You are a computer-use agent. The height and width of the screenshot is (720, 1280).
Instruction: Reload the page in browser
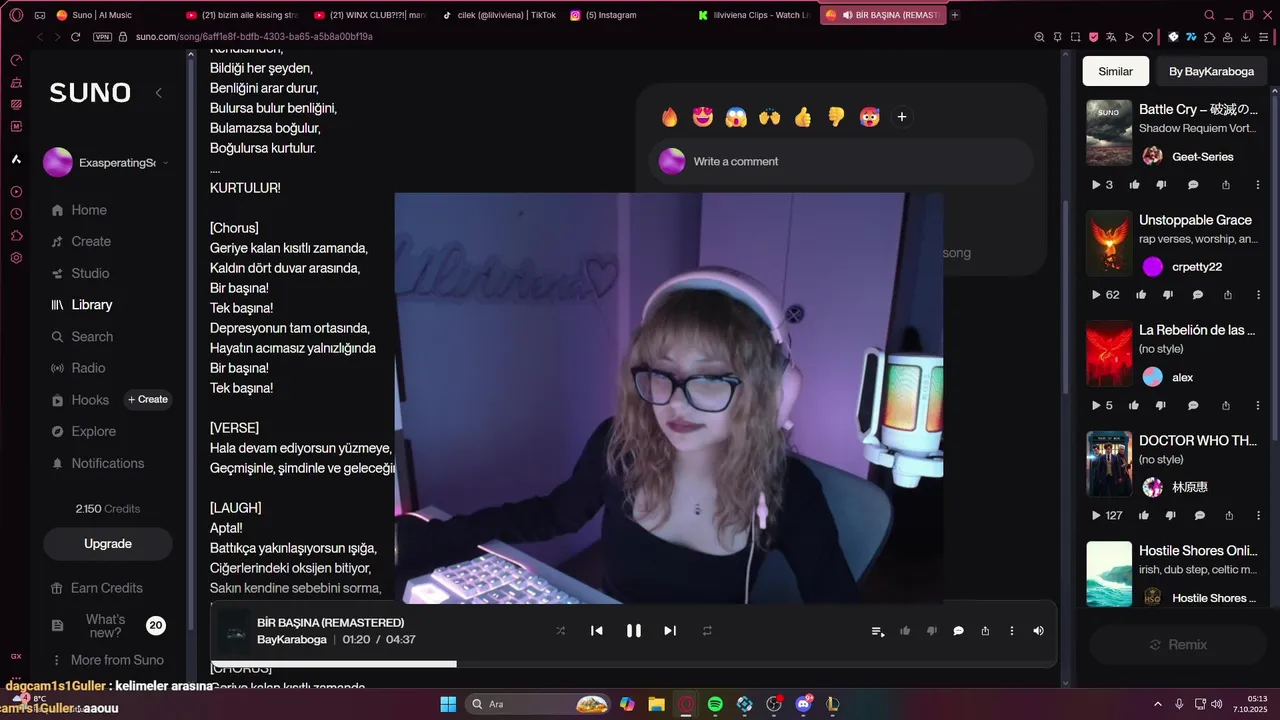[75, 37]
